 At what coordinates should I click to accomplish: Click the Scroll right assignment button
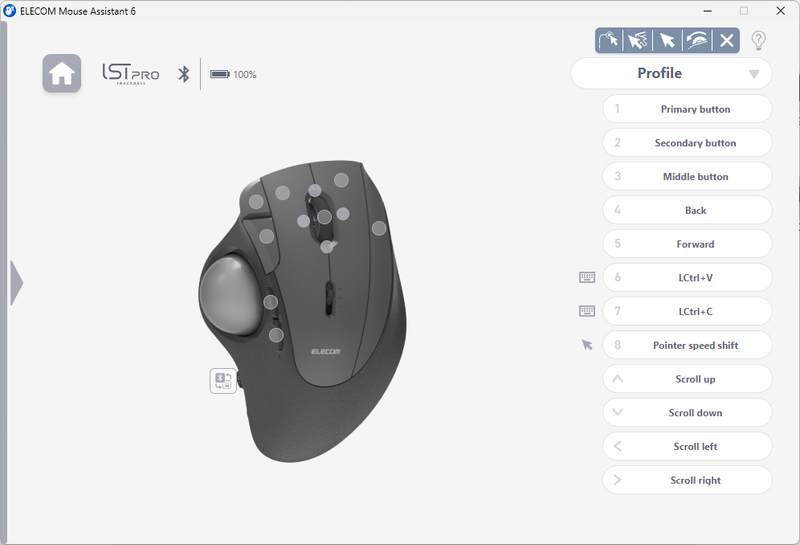click(x=687, y=480)
